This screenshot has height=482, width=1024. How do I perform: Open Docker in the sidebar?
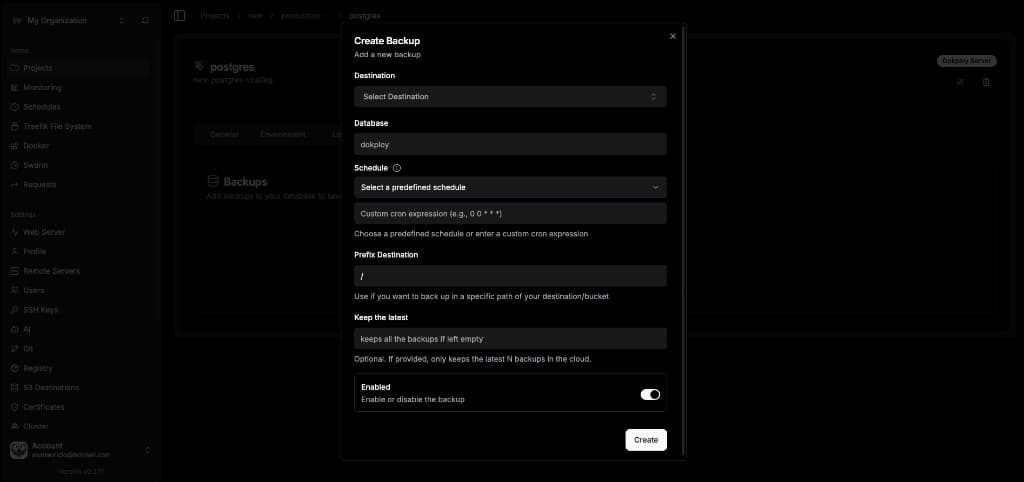(x=78, y=146)
